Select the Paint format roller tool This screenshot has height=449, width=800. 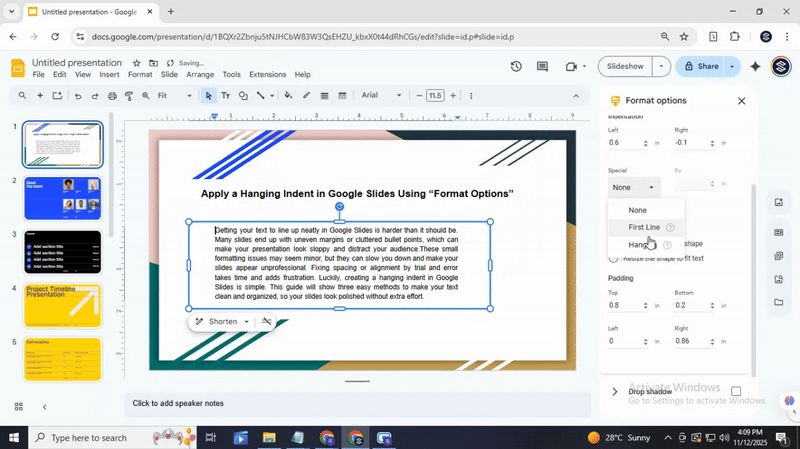[128, 96]
